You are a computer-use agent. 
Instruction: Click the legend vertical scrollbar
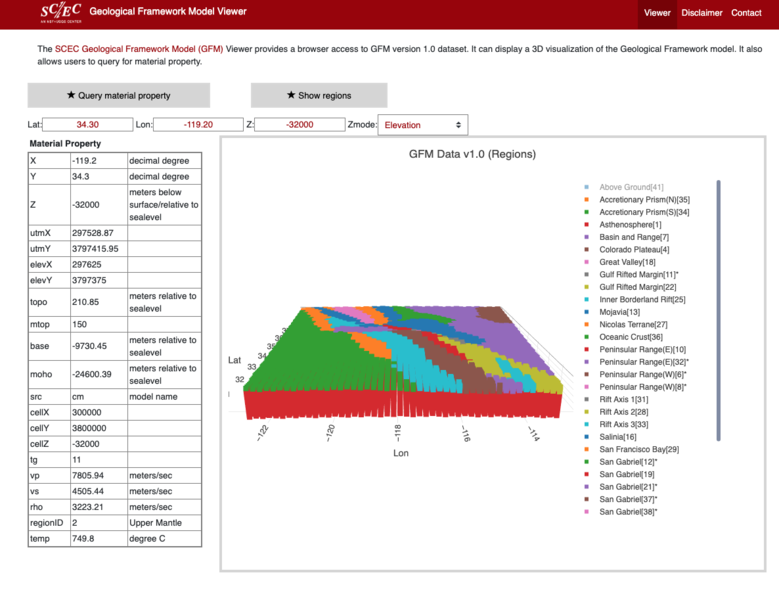coord(718,310)
